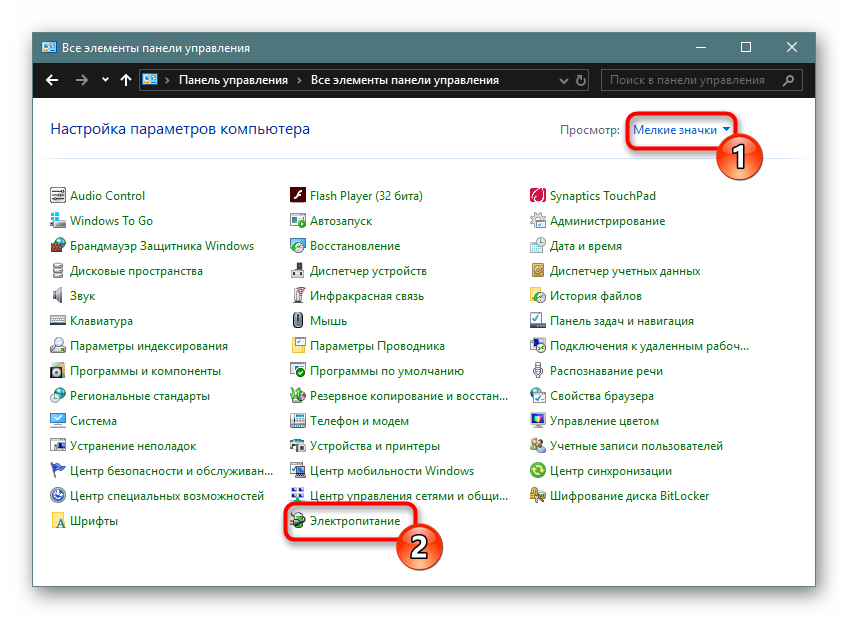The height and width of the screenshot is (619, 848).
Task: Open Резервное копирование и восстановление
Action: click(x=409, y=395)
